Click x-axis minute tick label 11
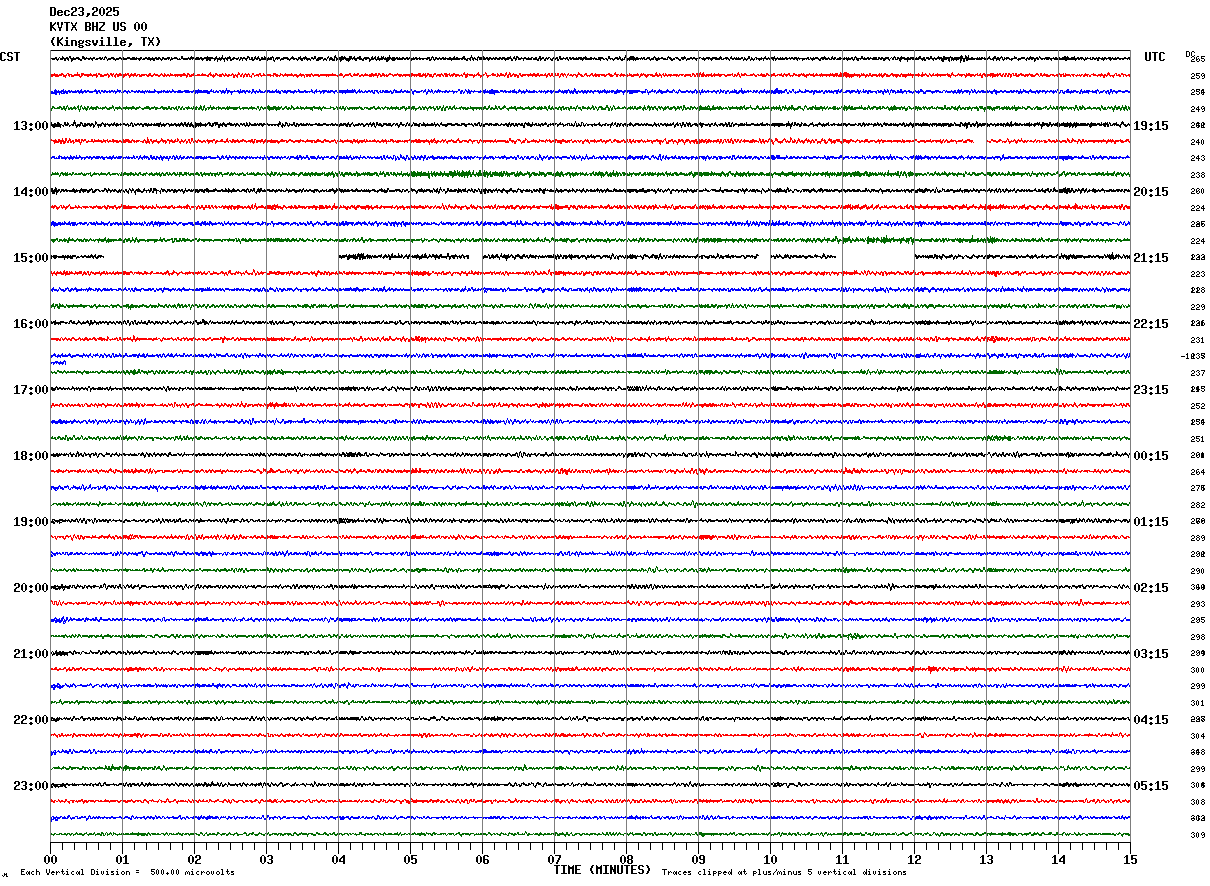This screenshot has height=886, width=1210. tap(842, 859)
